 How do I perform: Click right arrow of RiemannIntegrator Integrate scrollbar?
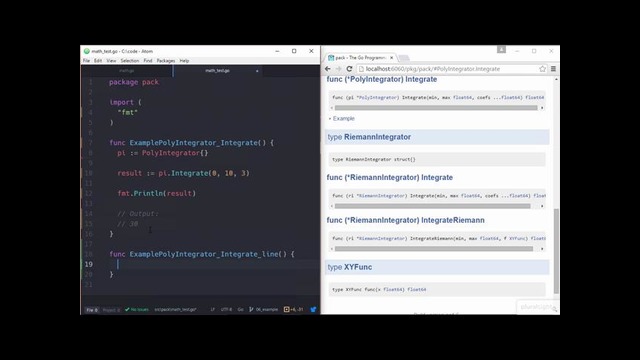point(542,206)
